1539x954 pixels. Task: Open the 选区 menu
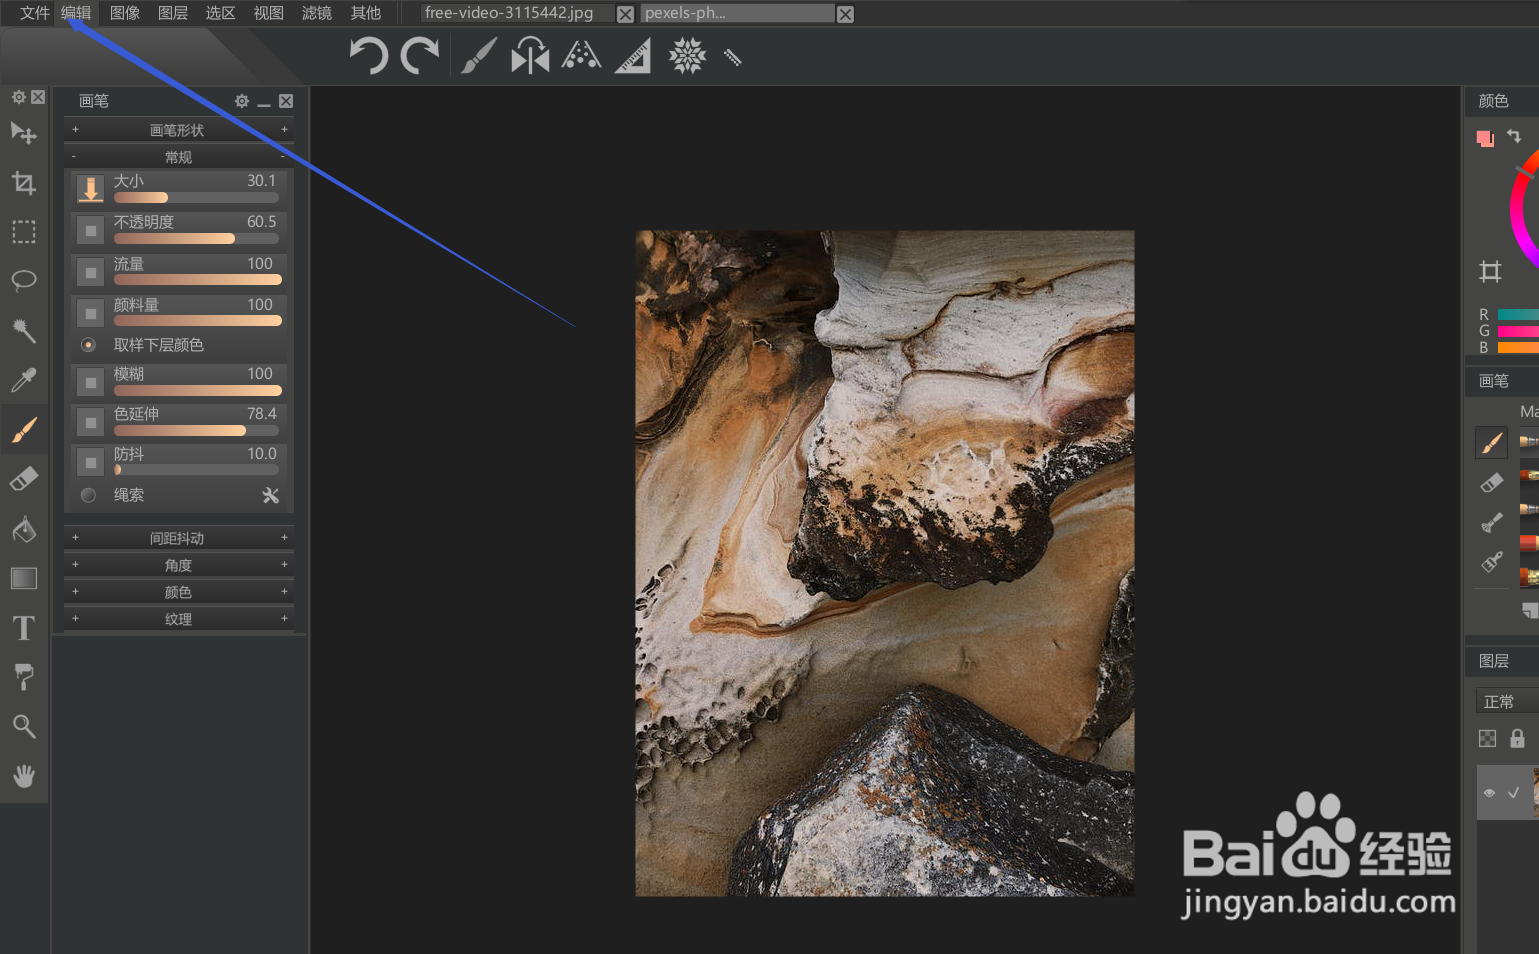[220, 13]
